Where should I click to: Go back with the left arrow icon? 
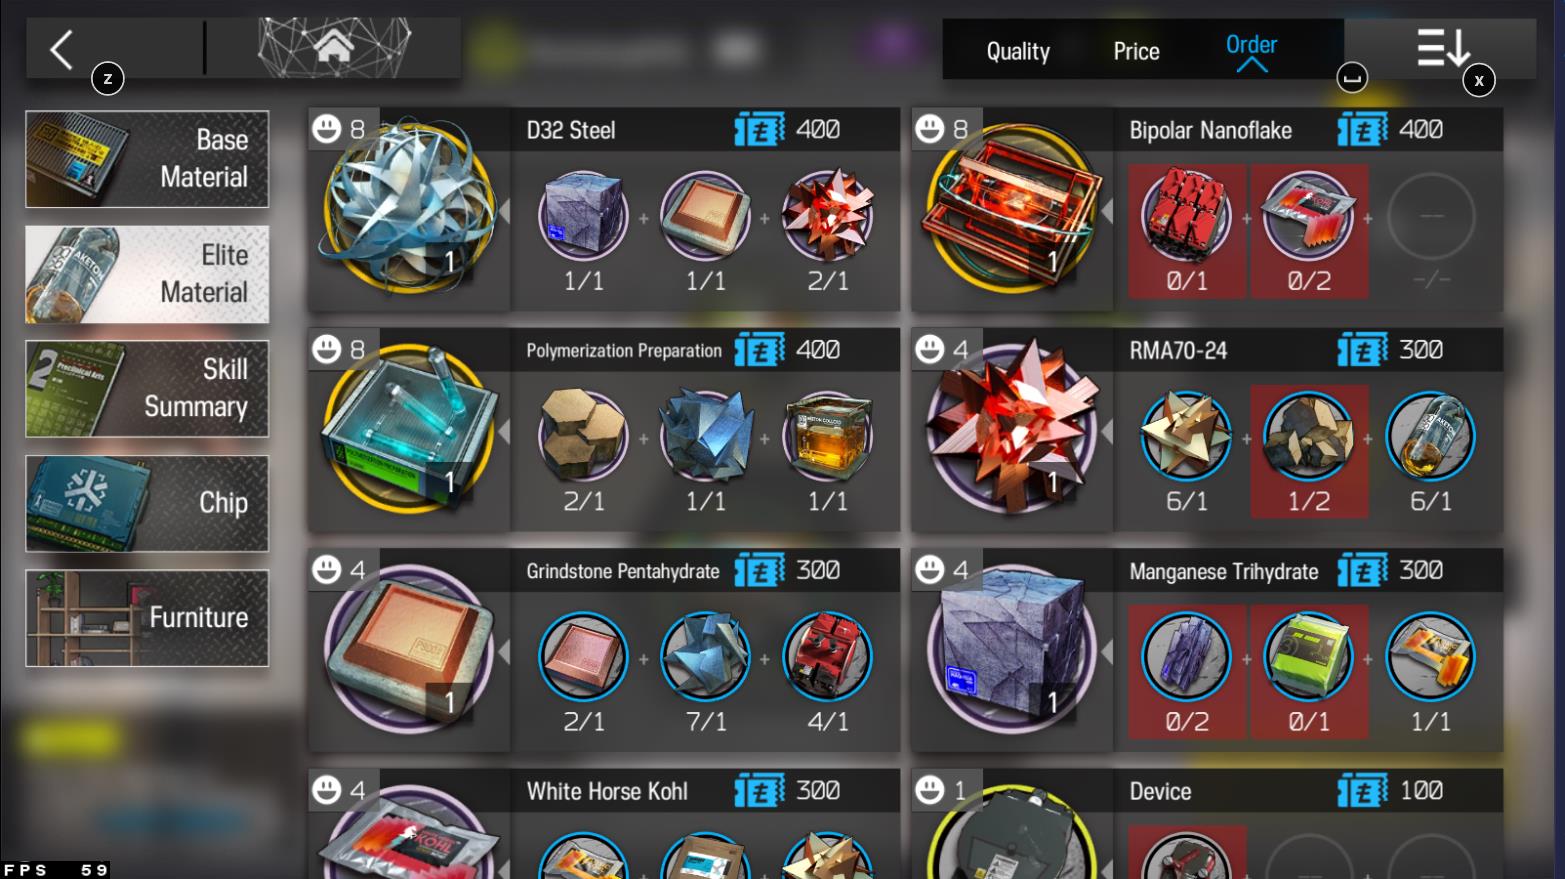coord(62,49)
